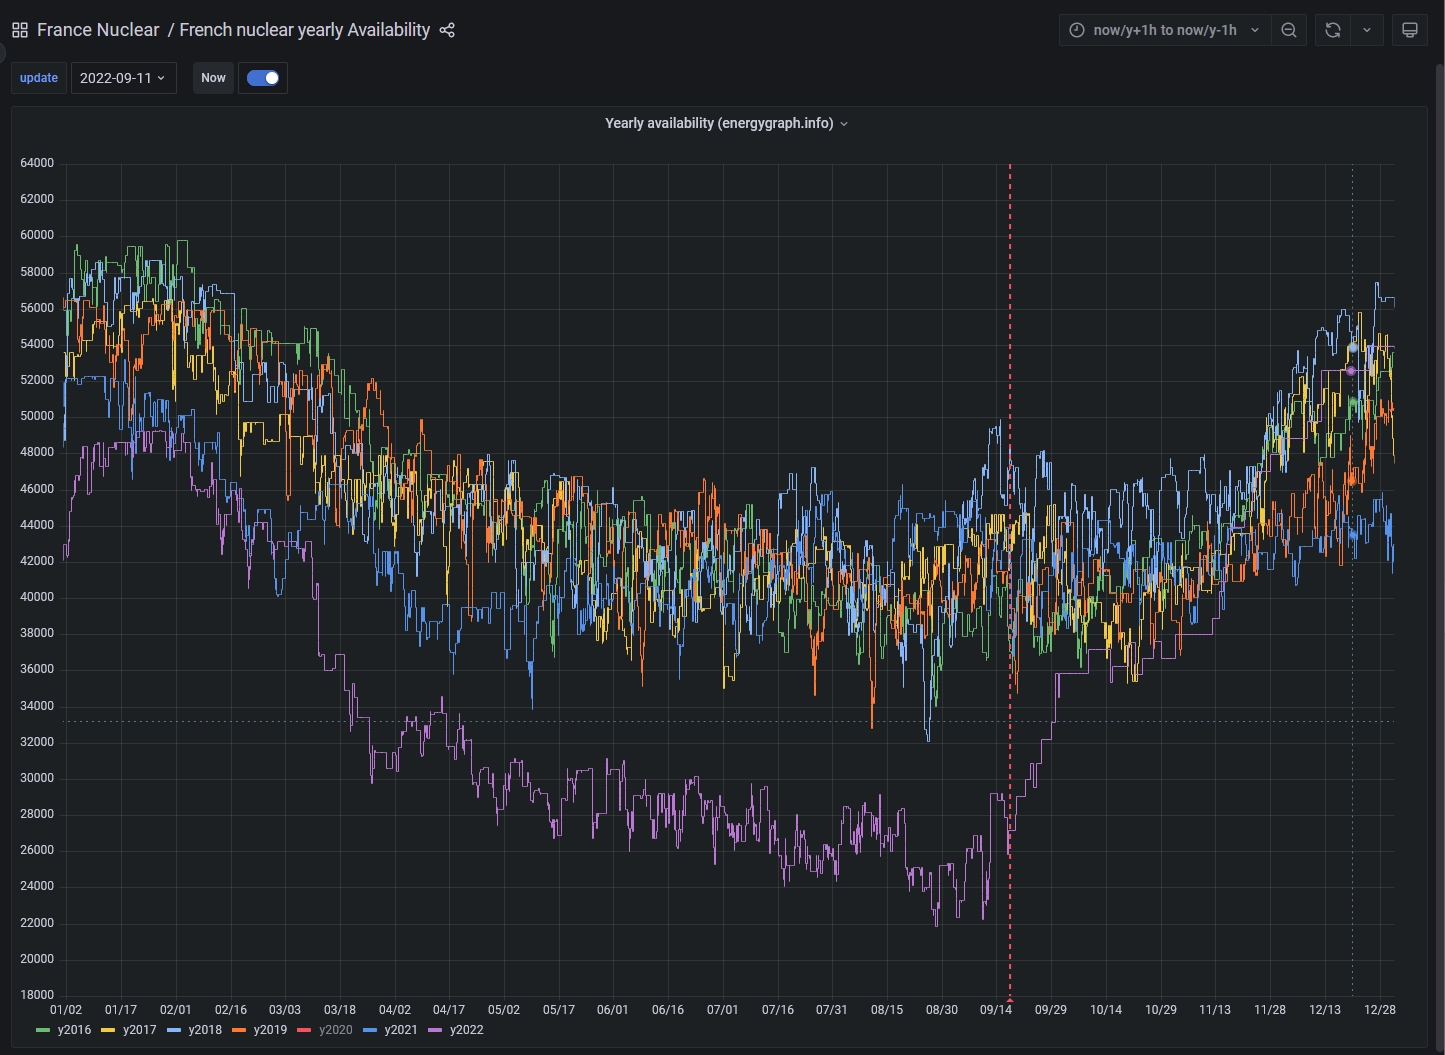Click the y2021 legend label
Screen dimensions: 1445x1055
(400, 1030)
